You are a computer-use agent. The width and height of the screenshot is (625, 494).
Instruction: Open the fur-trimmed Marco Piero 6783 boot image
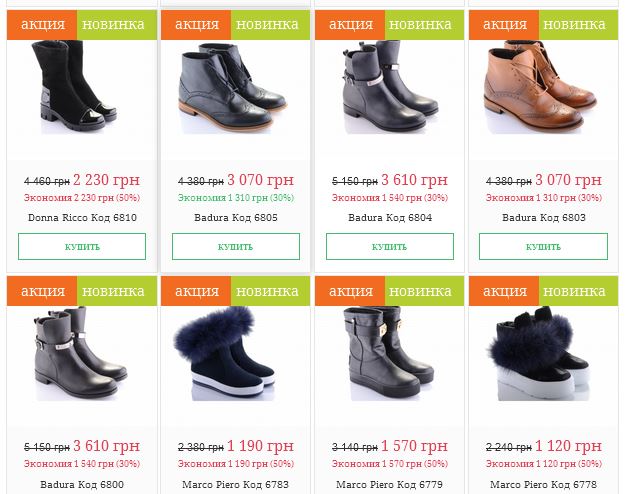[x=224, y=354]
